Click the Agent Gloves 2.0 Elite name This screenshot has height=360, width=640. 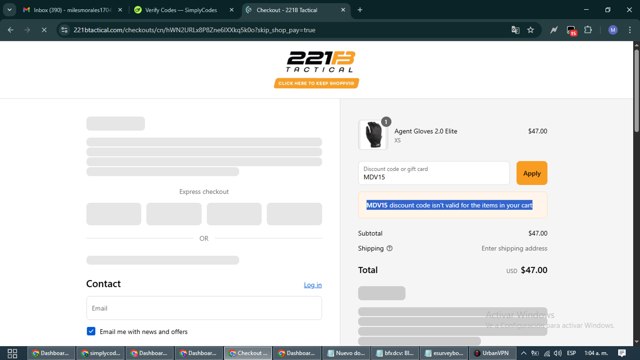425,131
